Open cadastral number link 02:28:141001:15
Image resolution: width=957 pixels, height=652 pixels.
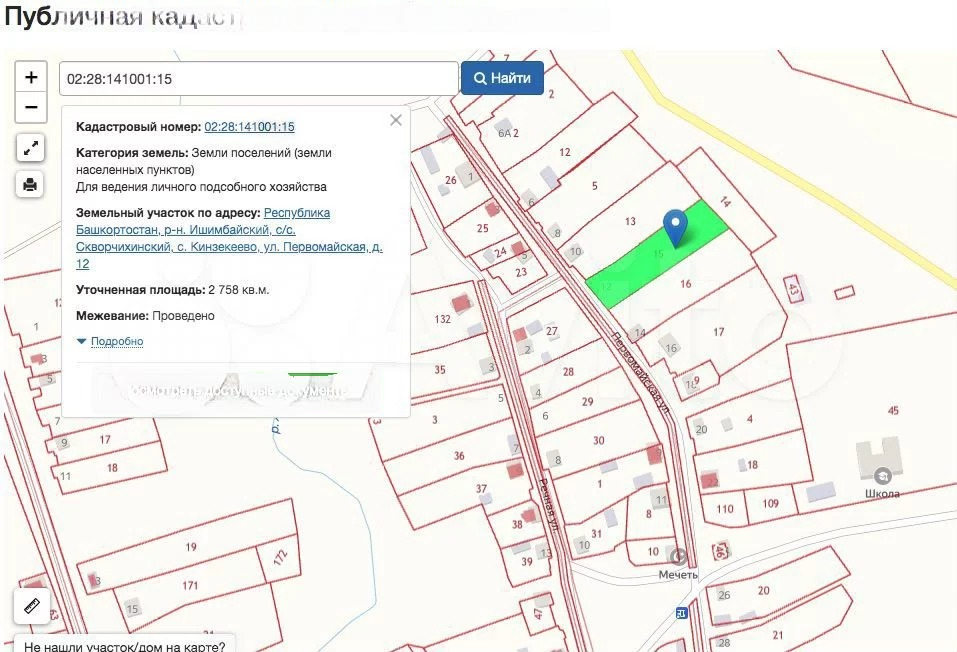coord(249,127)
